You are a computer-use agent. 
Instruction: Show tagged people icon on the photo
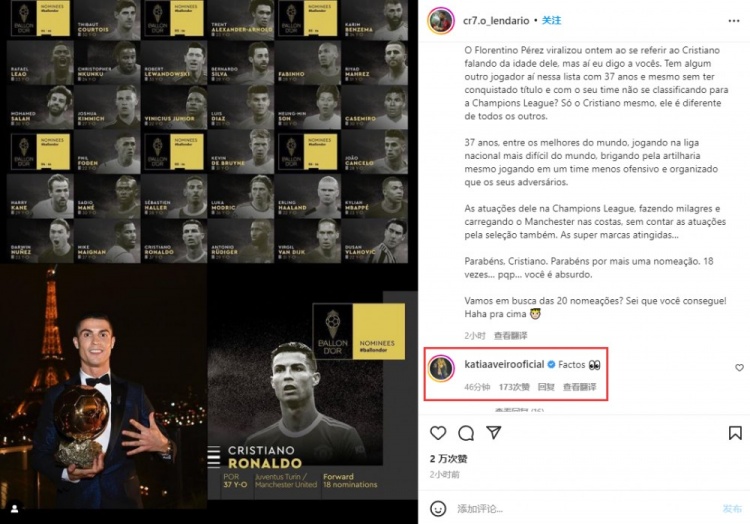[x=13, y=510]
